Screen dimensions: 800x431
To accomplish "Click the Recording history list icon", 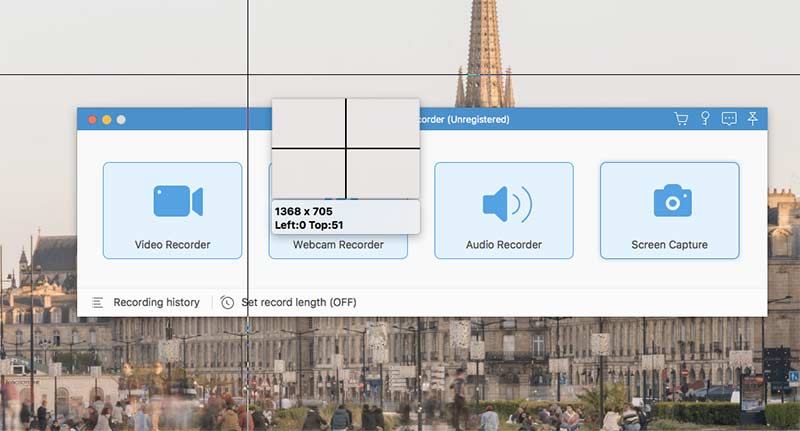I will pos(98,302).
